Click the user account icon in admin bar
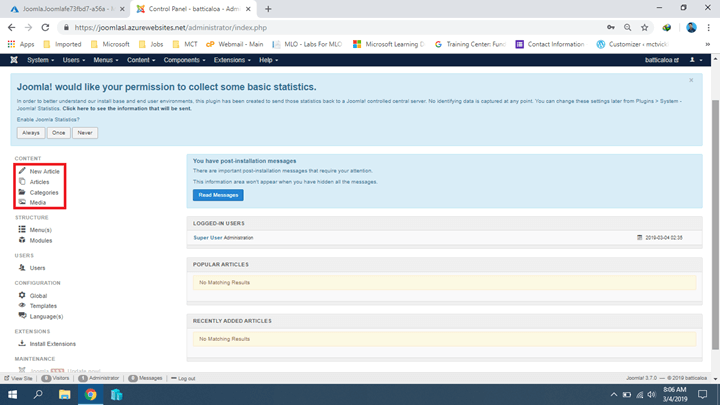The image size is (720, 405). (x=692, y=60)
